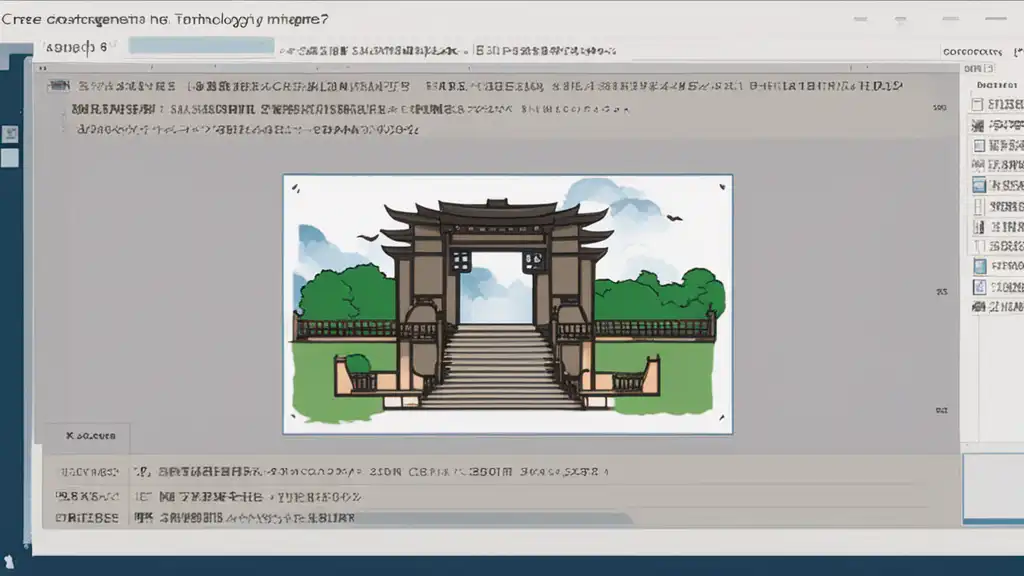
Task: Click the blue document icon in right panel's tenth row
Action: click(x=980, y=287)
